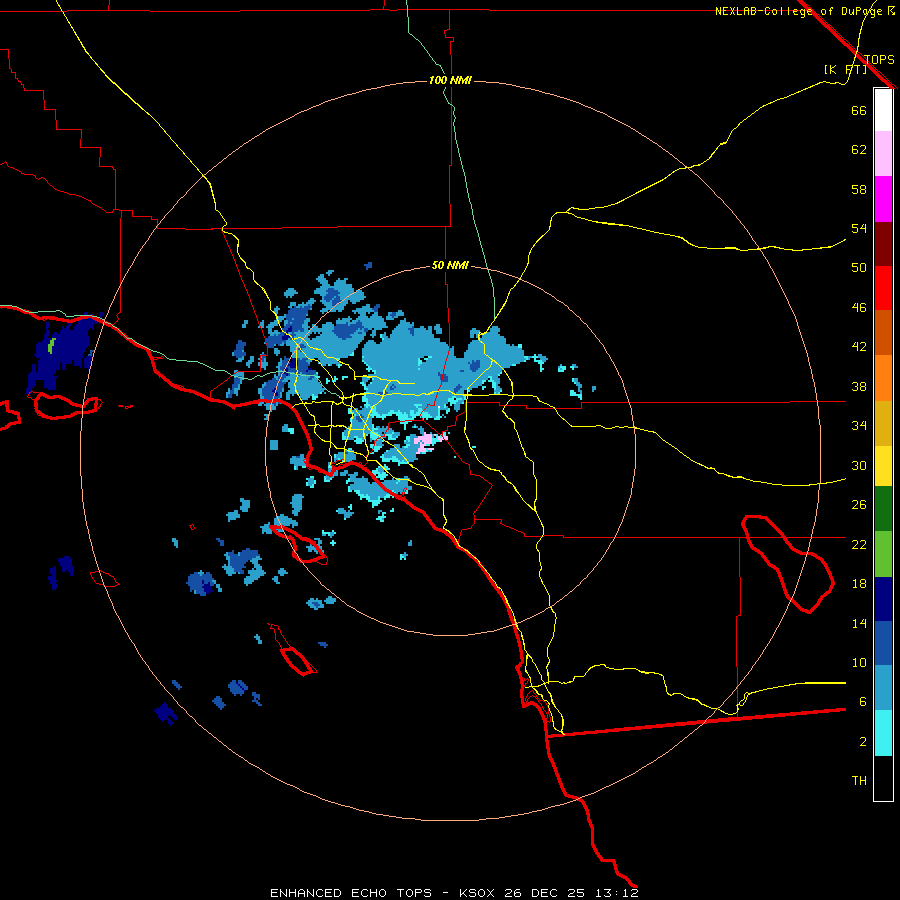The height and width of the screenshot is (900, 900).
Task: Click the "42" legend value
Action: pos(859,347)
